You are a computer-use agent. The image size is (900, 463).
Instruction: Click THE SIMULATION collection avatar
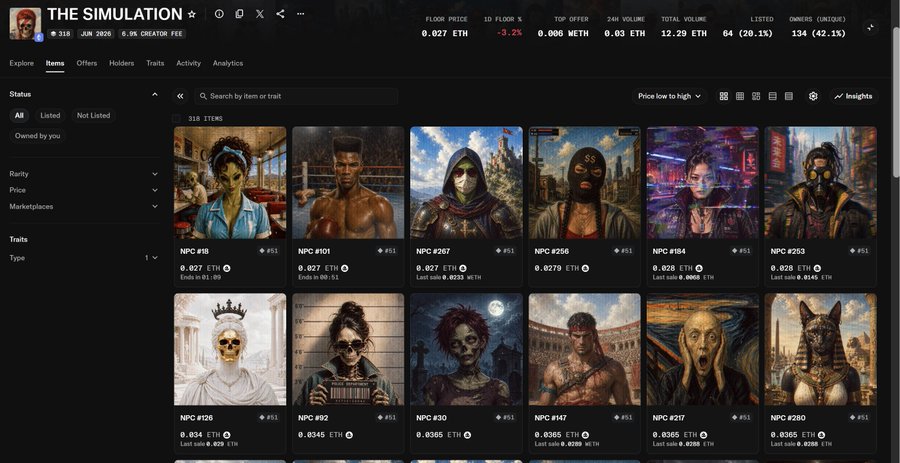[x=25, y=24]
